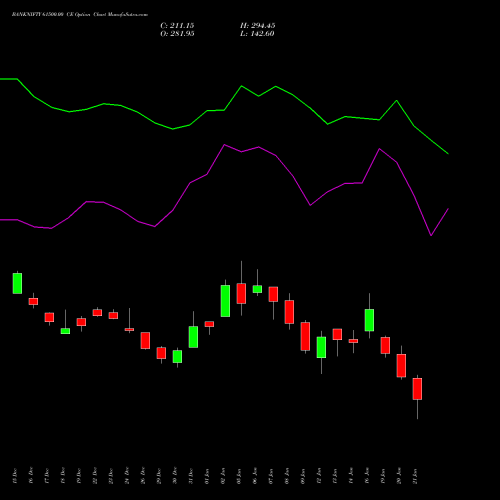
Task: Click the green candlestick above 15 Dec
Action: coord(17,283)
